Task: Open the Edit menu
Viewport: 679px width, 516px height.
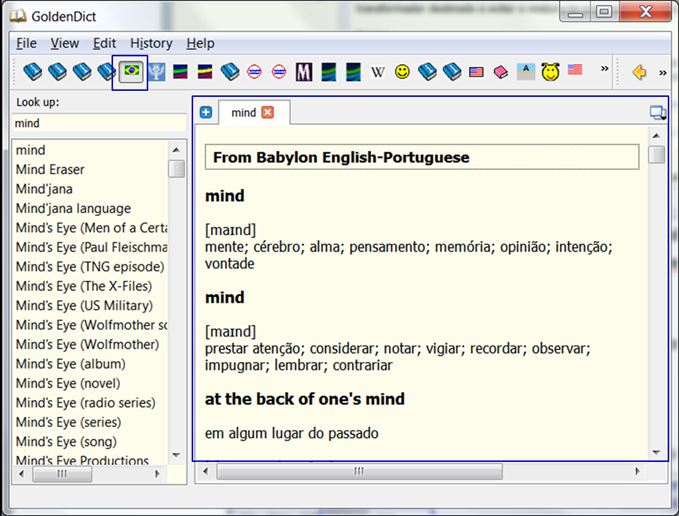Action: [x=104, y=43]
